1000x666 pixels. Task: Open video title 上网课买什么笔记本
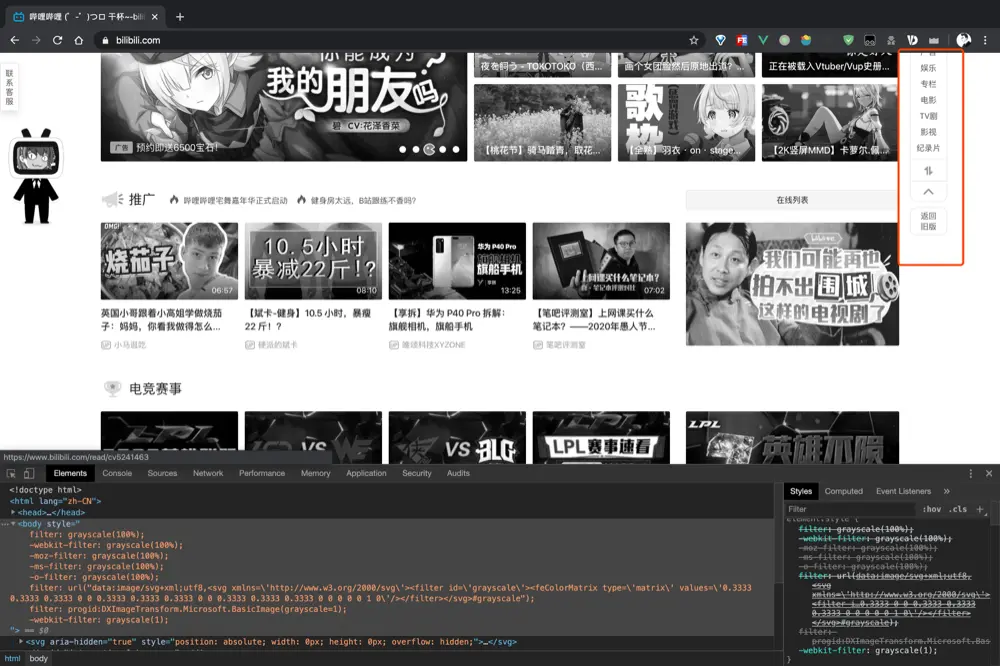coord(594,320)
